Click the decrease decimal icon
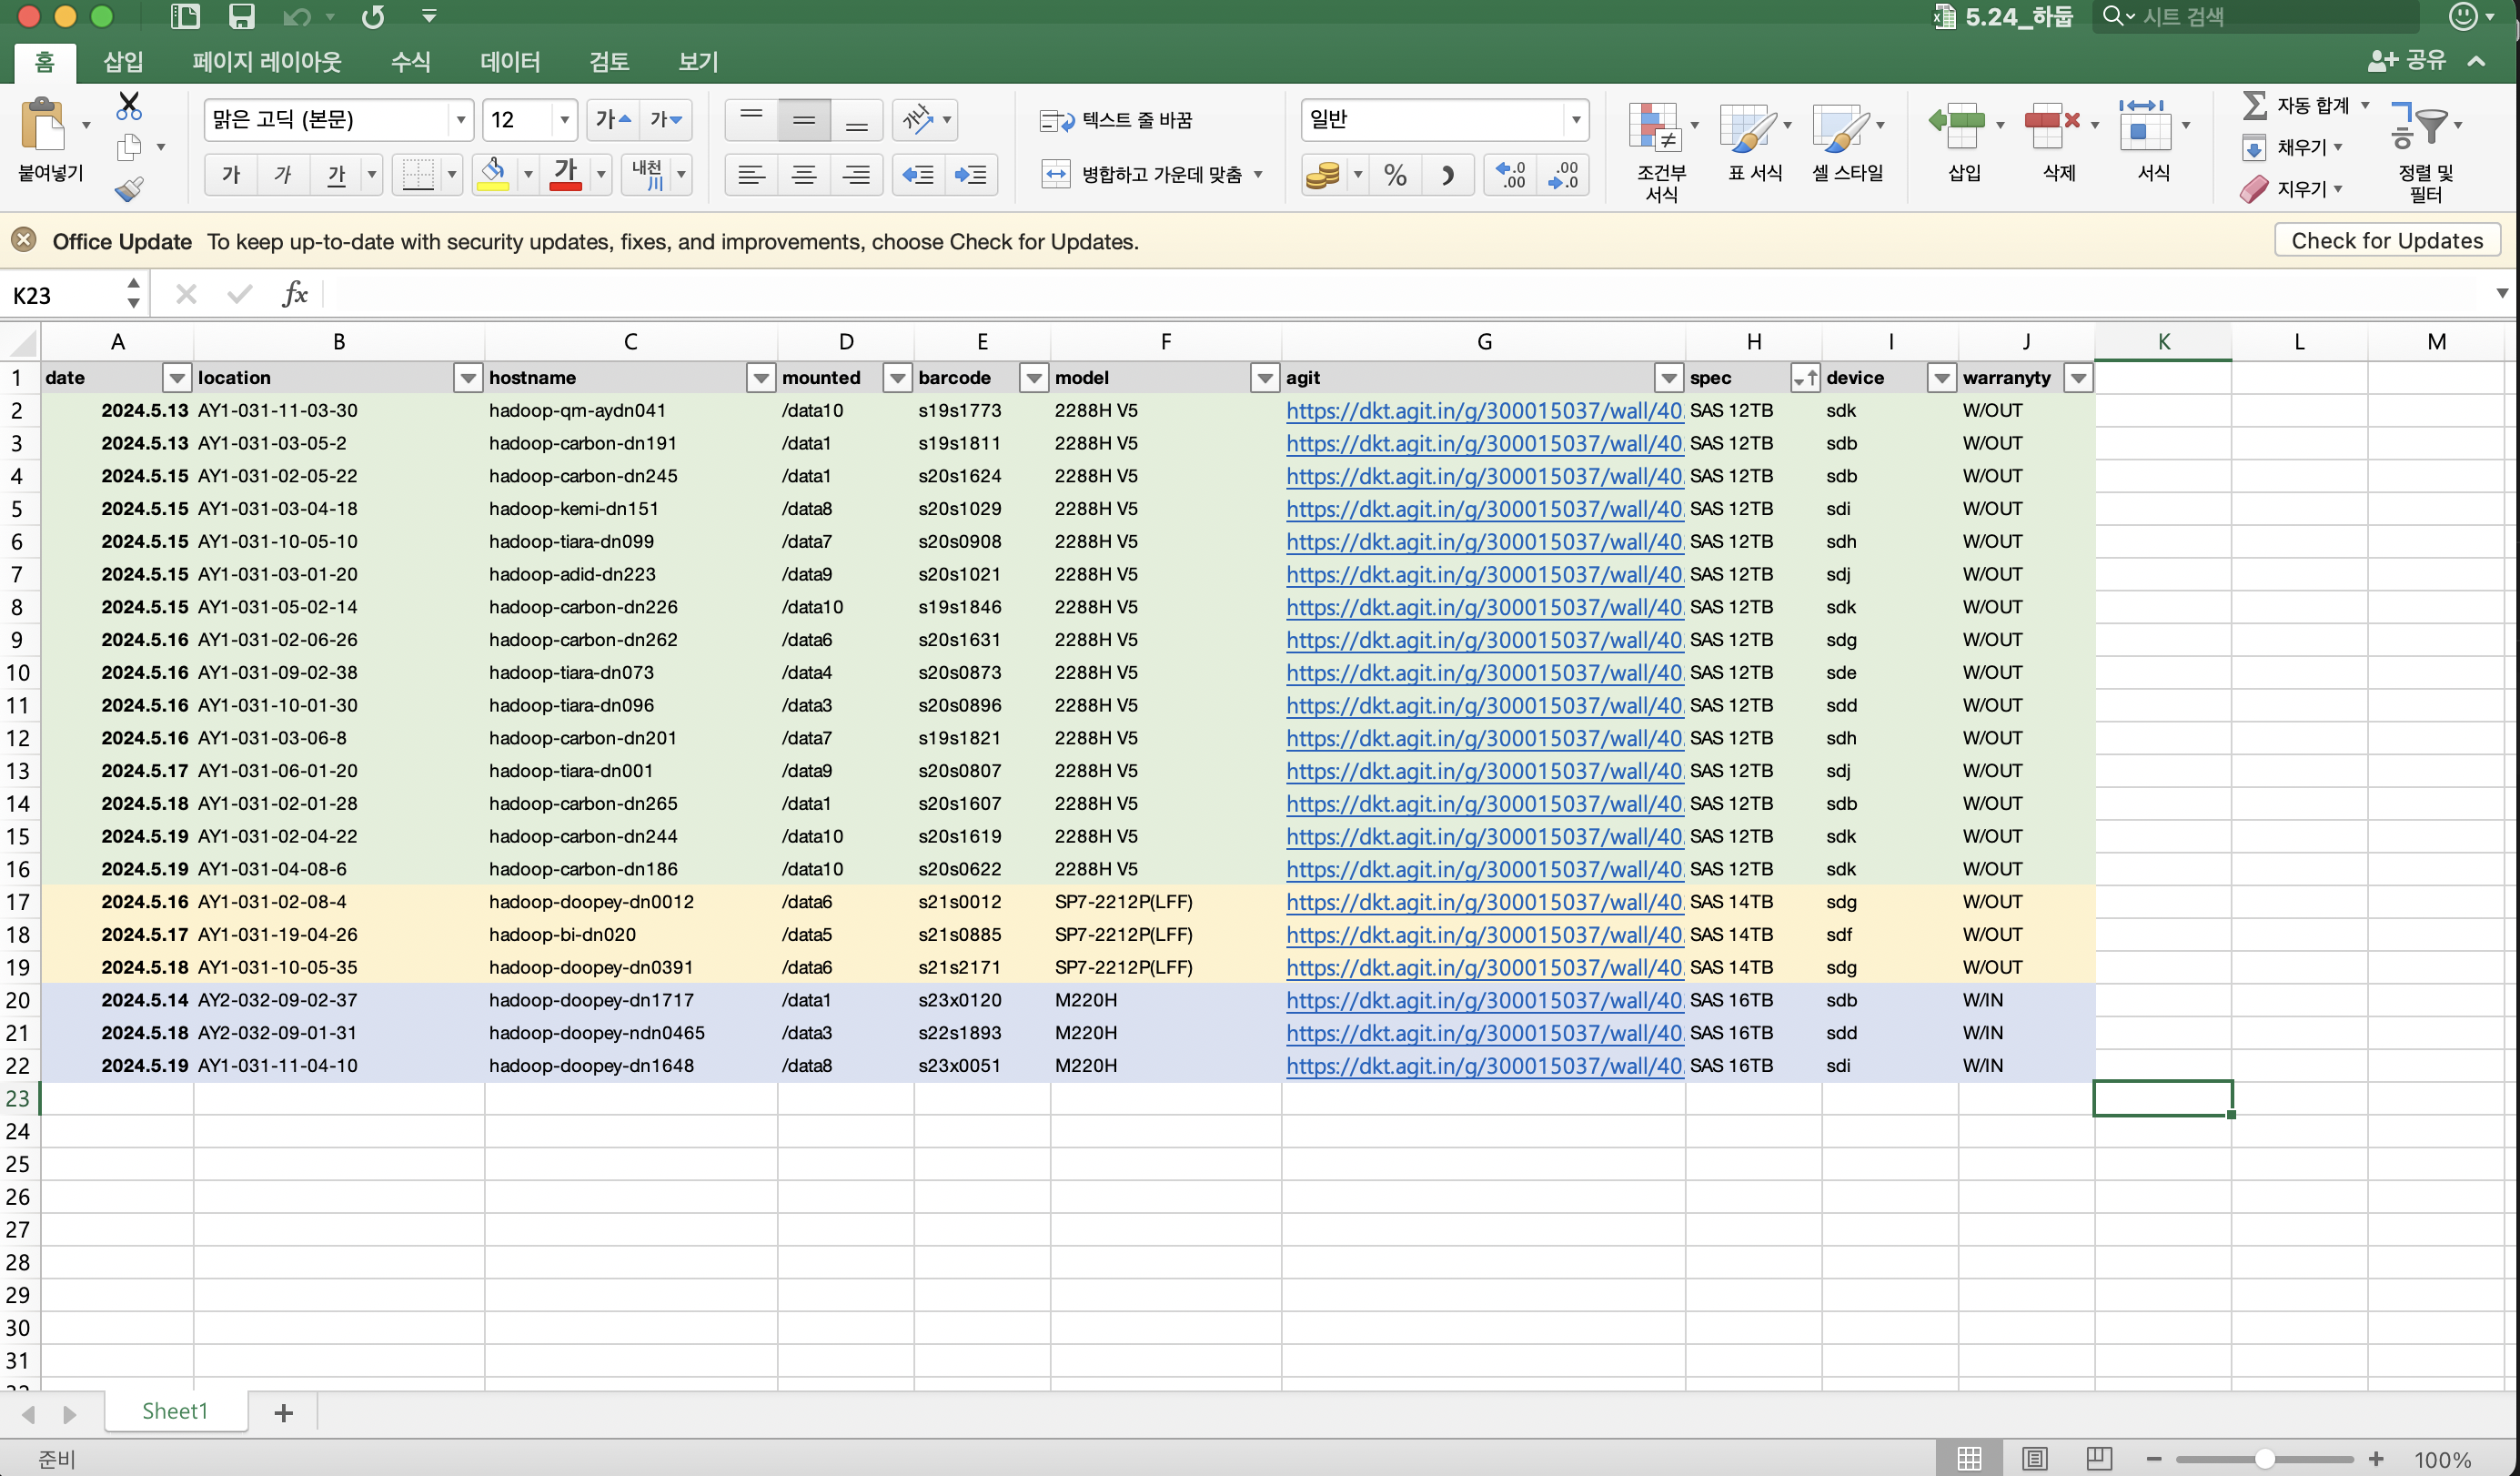This screenshot has height=1476, width=2520. pyautogui.click(x=1563, y=175)
